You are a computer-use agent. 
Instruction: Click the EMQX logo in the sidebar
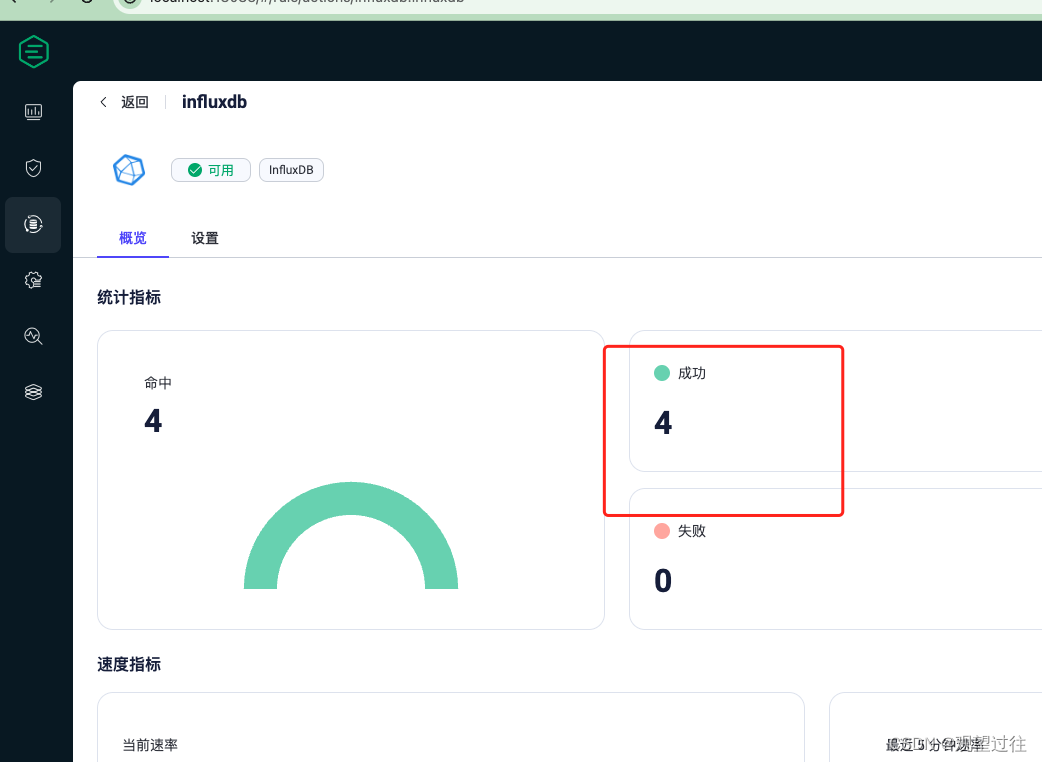coord(34,52)
